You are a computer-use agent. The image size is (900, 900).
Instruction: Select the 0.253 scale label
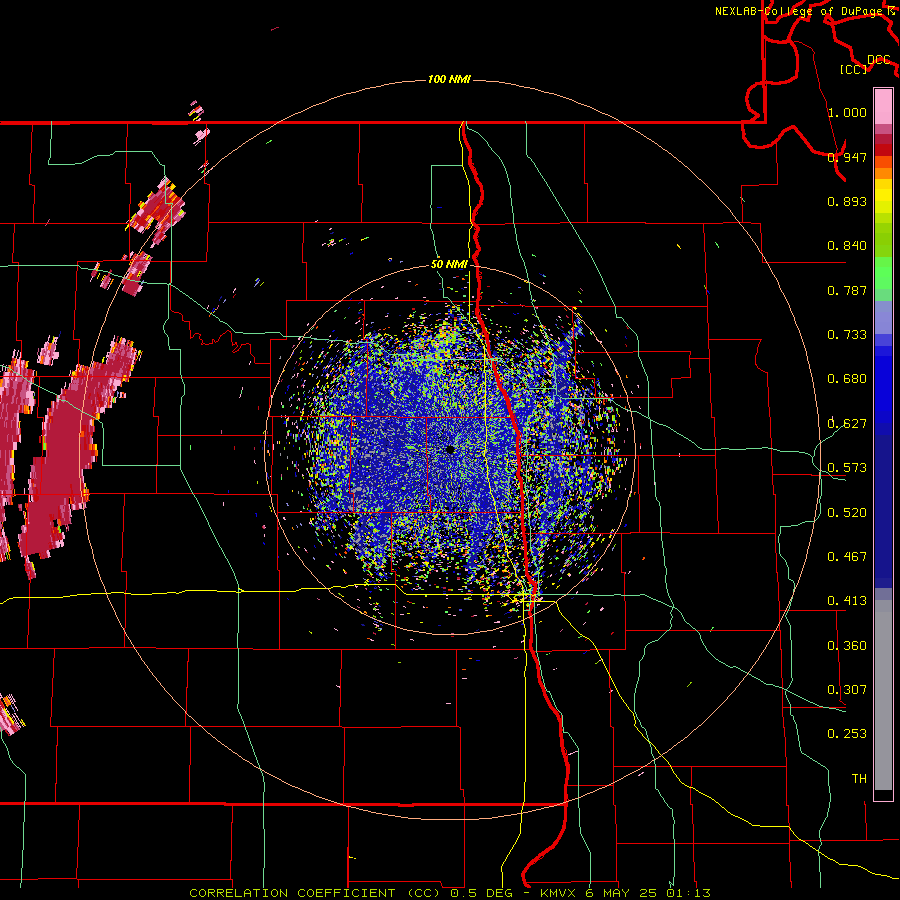(847, 734)
